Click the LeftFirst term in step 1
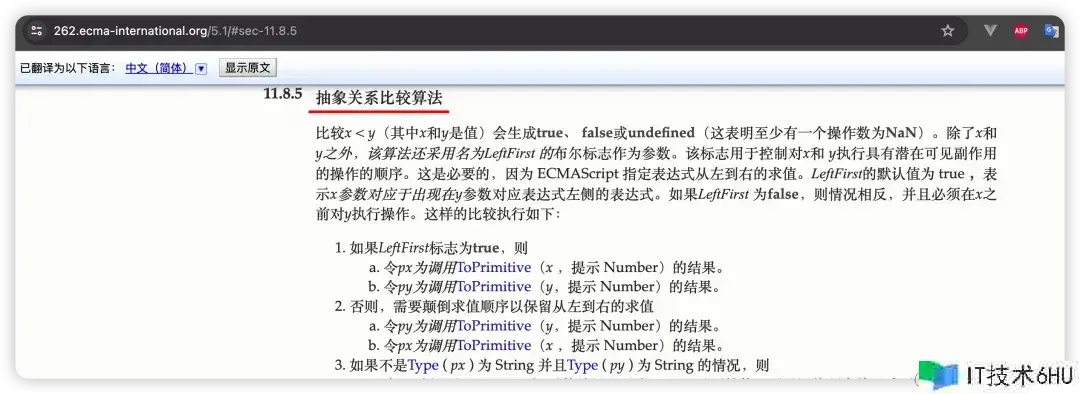Image resolution: width=1080 pixels, height=394 pixels. click(404, 248)
